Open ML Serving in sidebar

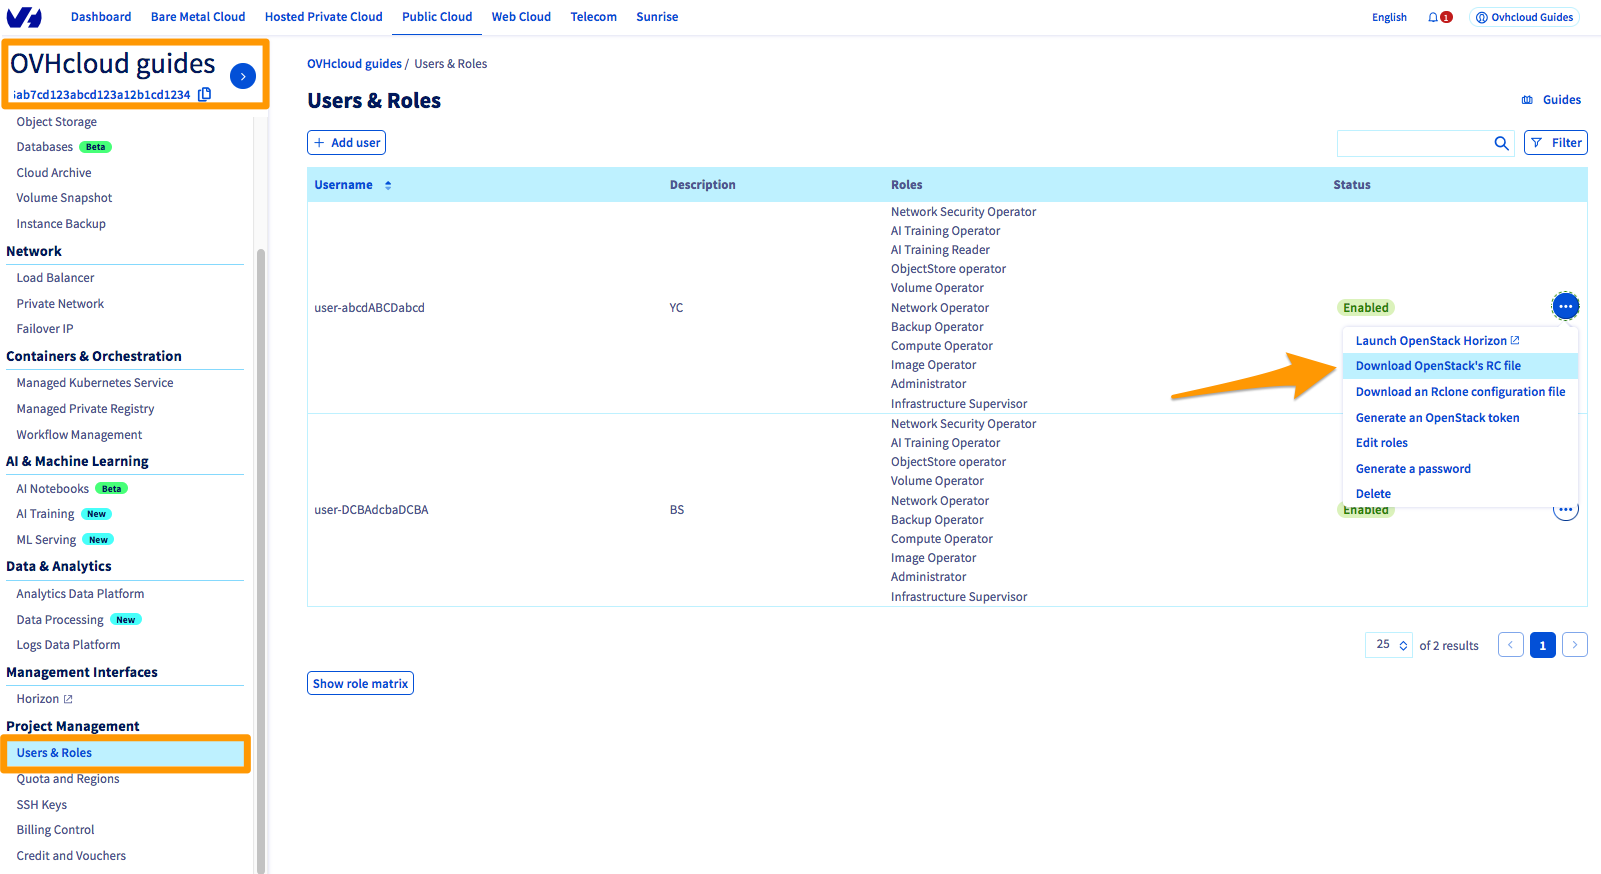[46, 540]
